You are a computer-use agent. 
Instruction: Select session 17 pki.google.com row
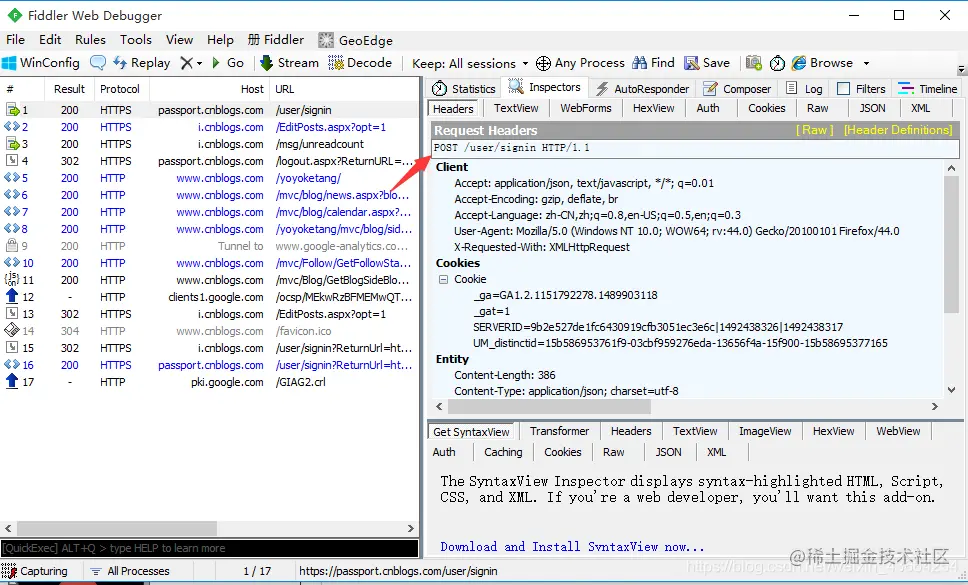pyautogui.click(x=210, y=382)
